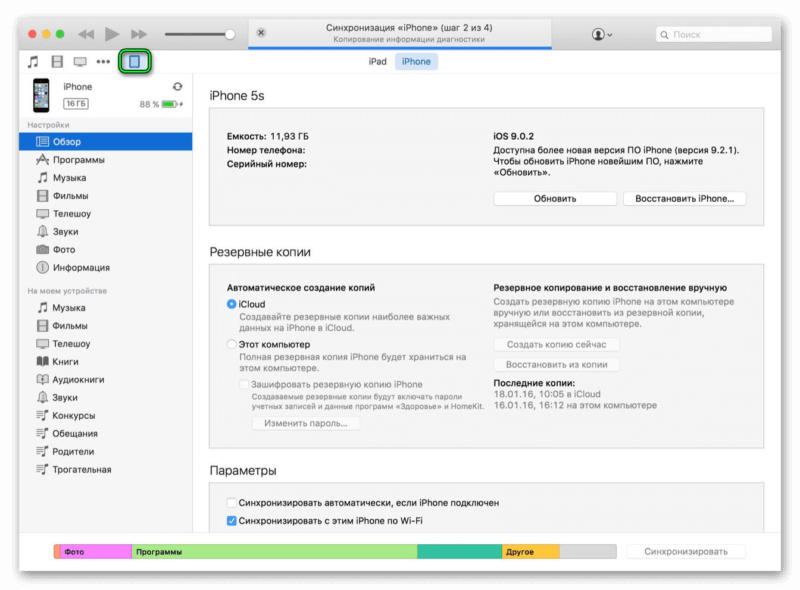
Task: Click Восстановить из копии button
Action: [x=556, y=364]
